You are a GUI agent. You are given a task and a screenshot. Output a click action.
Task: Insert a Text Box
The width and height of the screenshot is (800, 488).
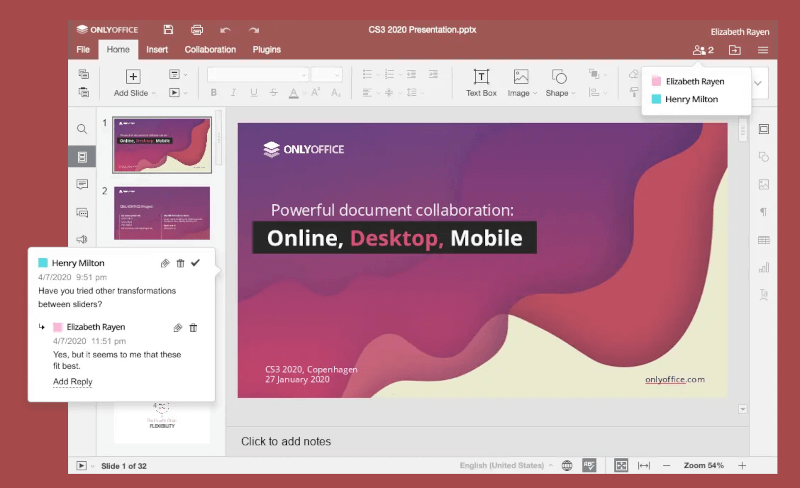[481, 82]
